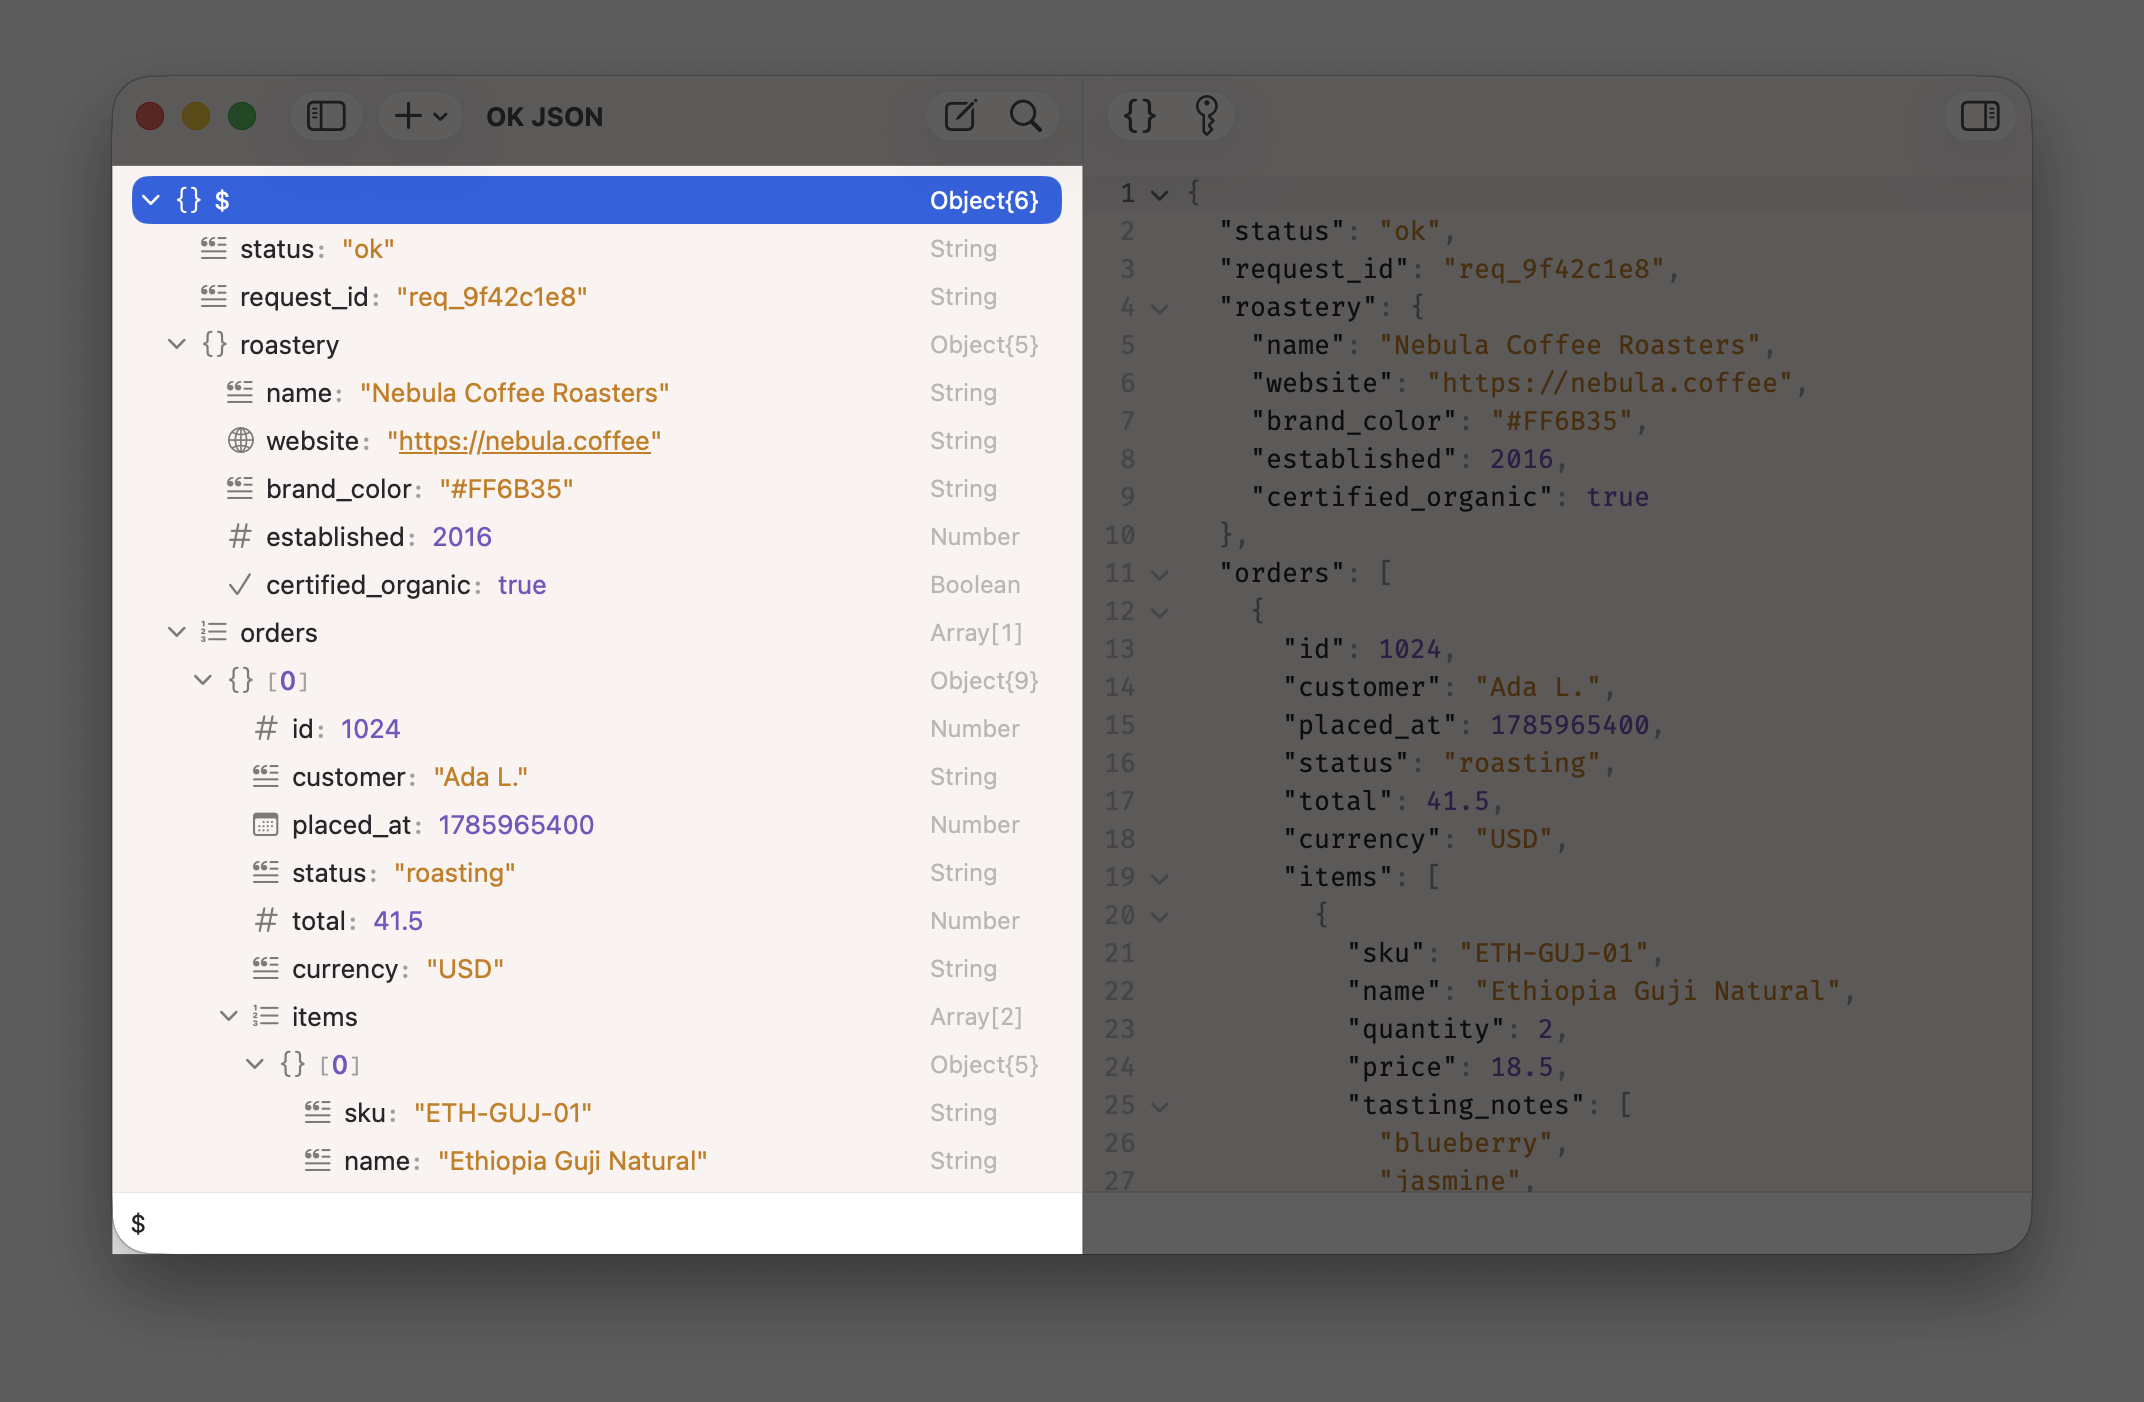Select the customer "Ada L." row
Screen dimensions: 2144x1402
597,776
